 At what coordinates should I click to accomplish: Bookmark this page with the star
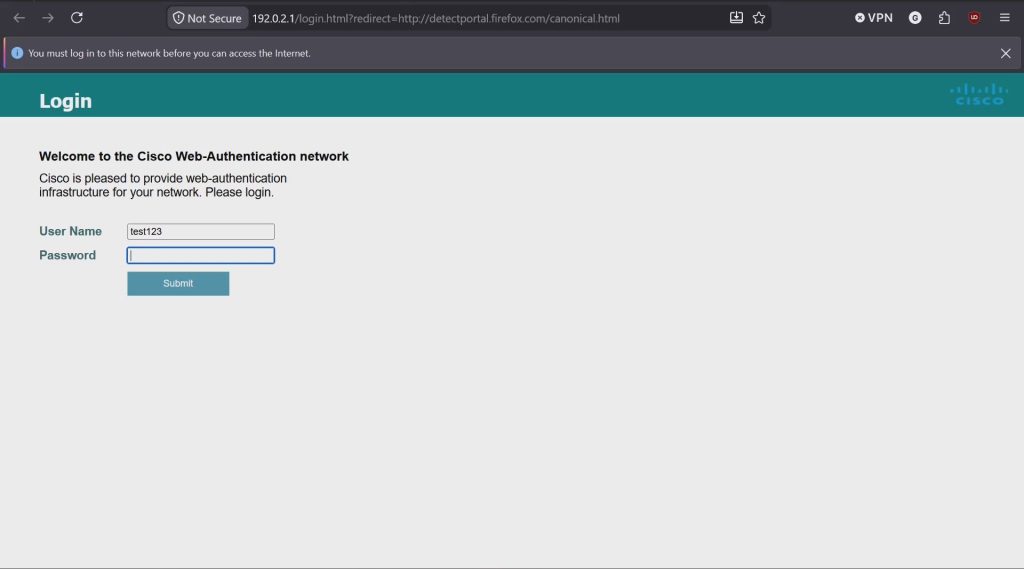pos(759,18)
